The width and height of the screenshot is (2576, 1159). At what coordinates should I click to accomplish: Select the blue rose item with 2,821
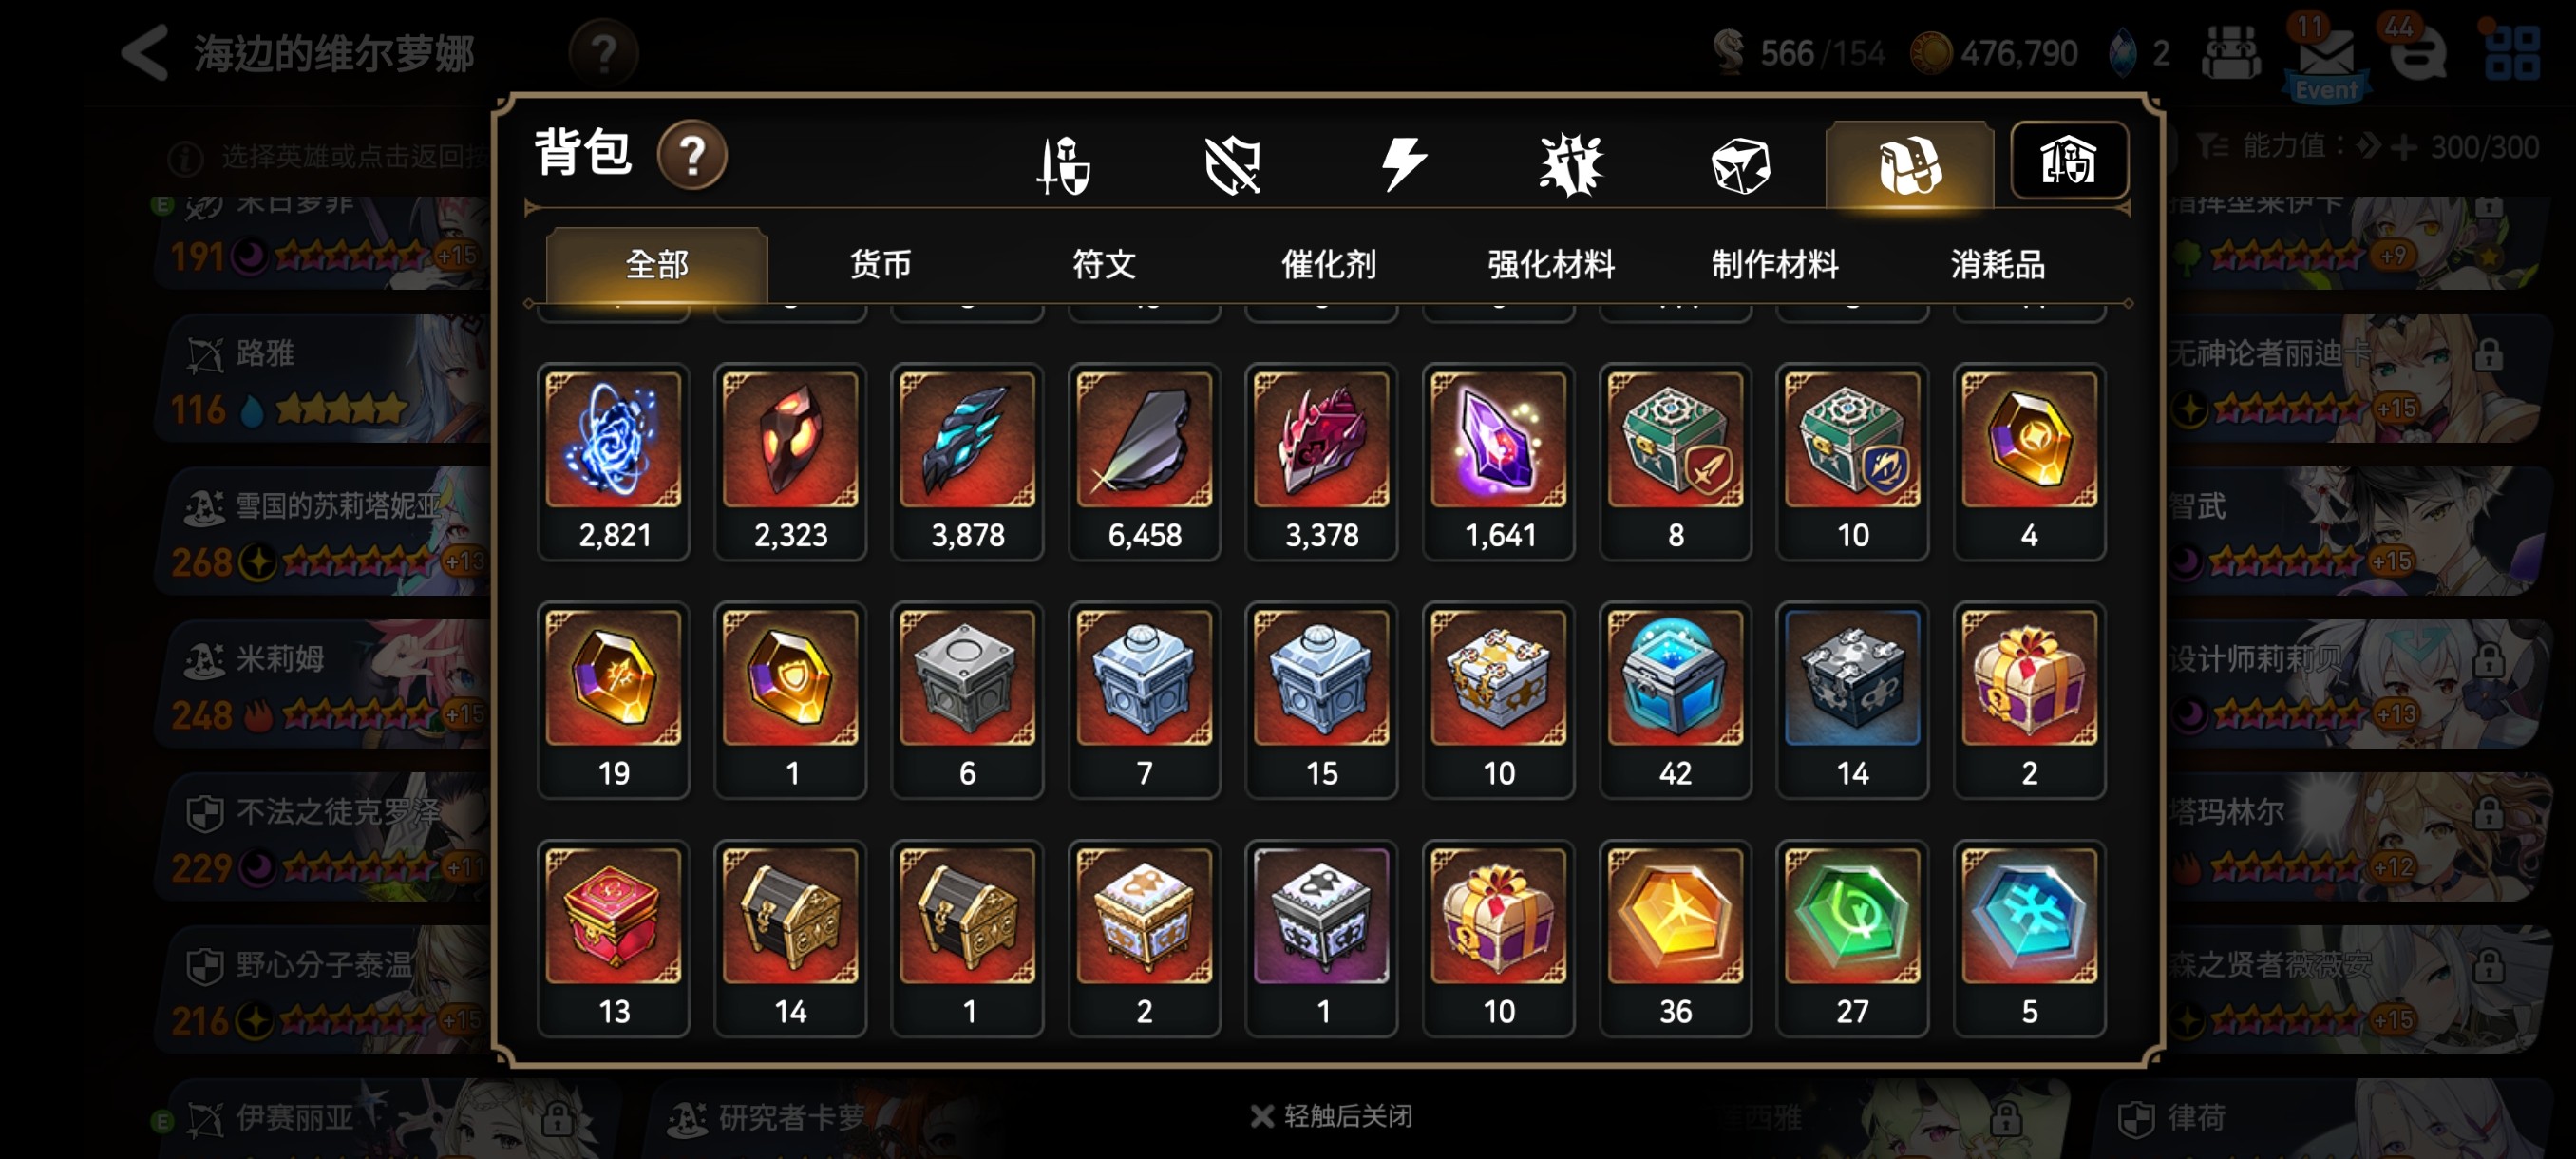(x=613, y=462)
